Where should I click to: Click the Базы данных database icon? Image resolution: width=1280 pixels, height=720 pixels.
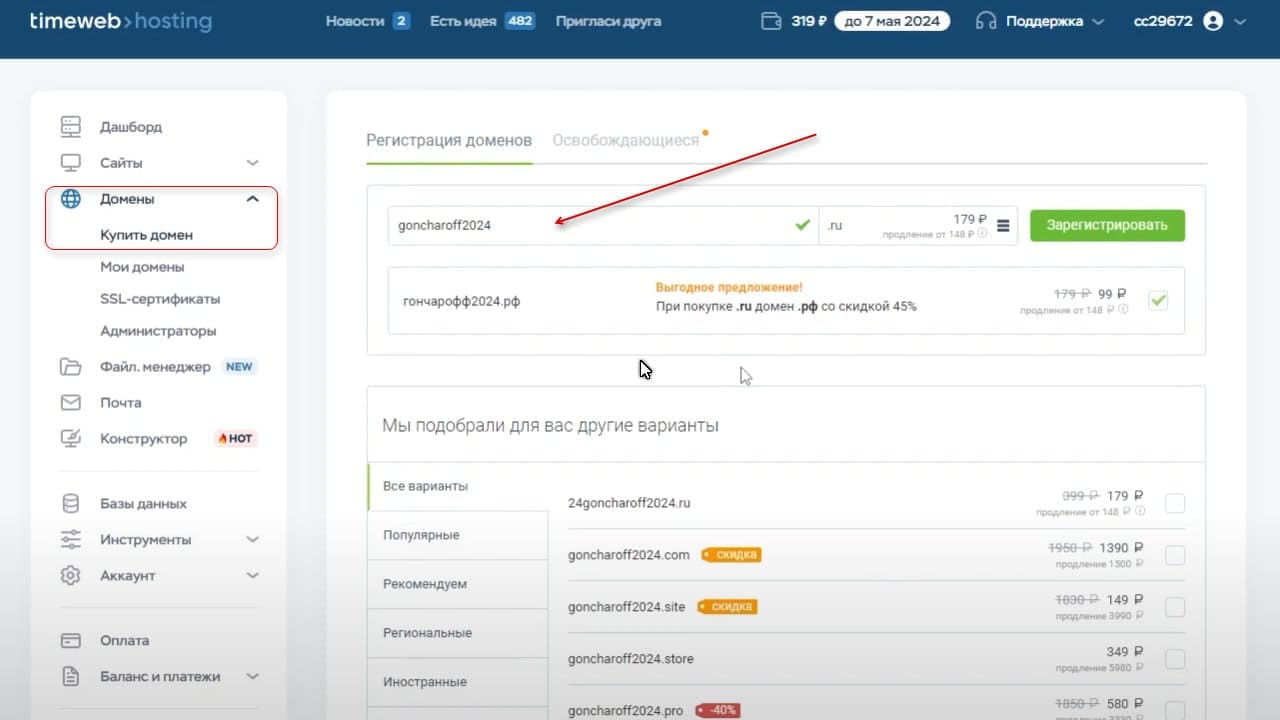tap(70, 504)
